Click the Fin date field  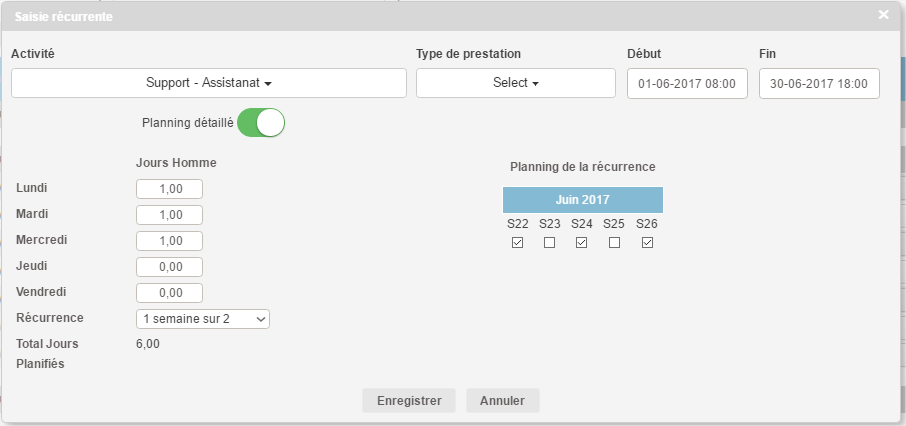point(819,84)
